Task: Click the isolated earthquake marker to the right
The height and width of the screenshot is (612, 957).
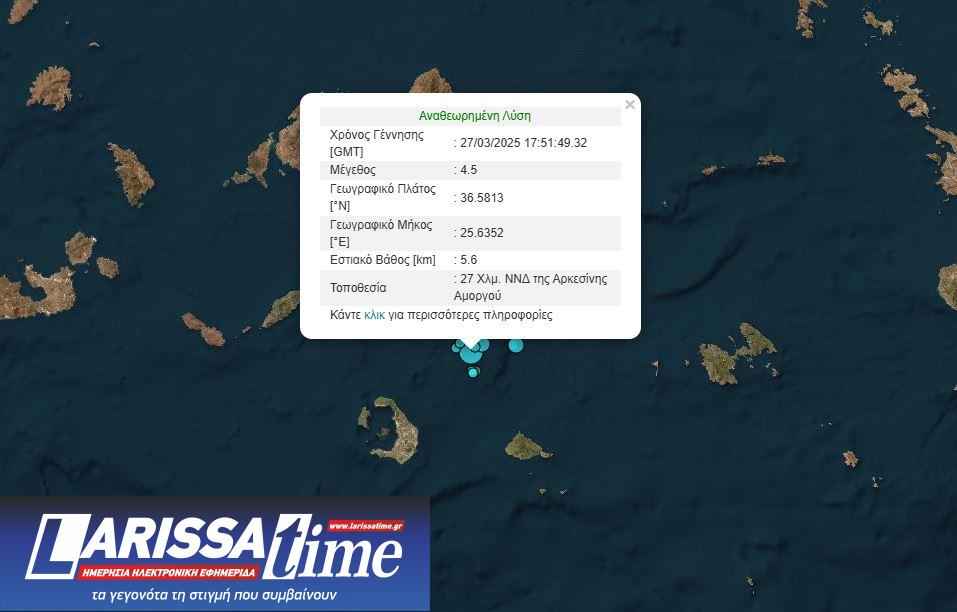Action: [516, 345]
